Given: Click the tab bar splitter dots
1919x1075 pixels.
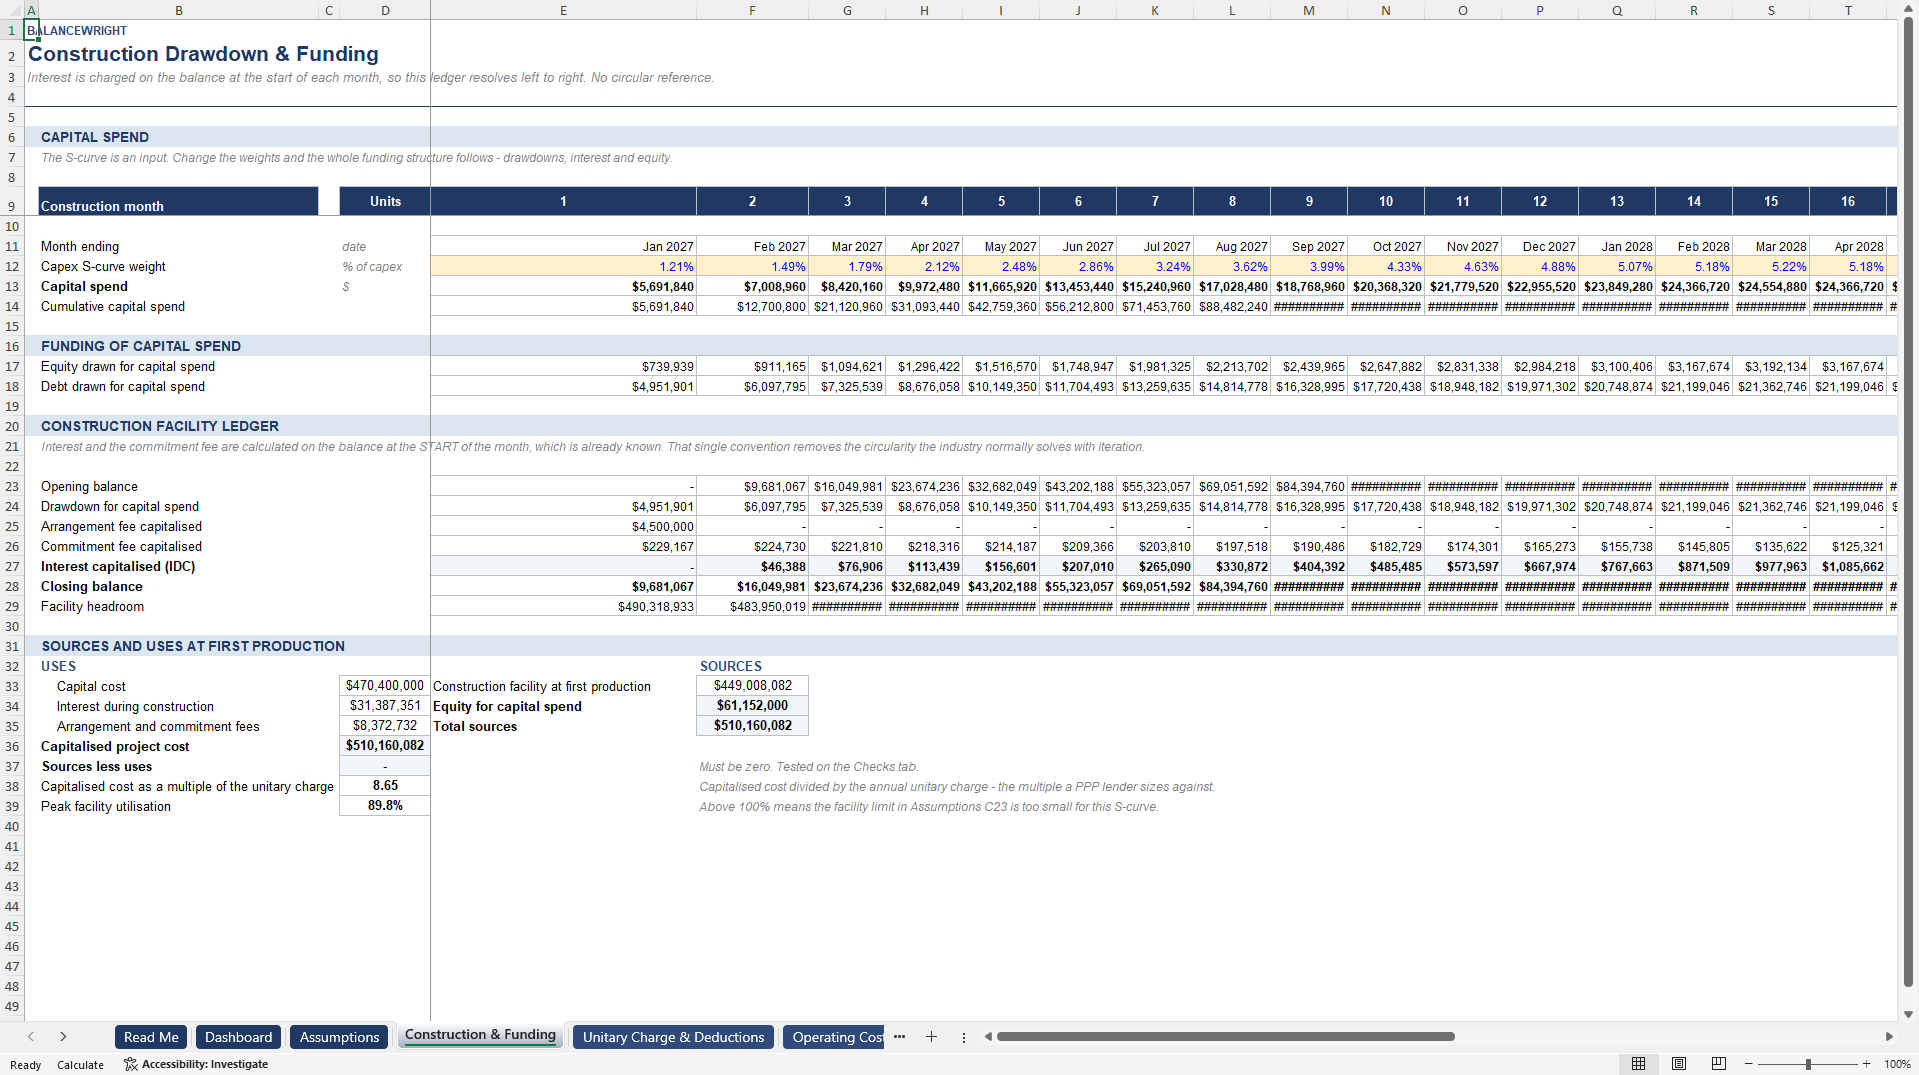Looking at the screenshot, I should coord(964,1037).
